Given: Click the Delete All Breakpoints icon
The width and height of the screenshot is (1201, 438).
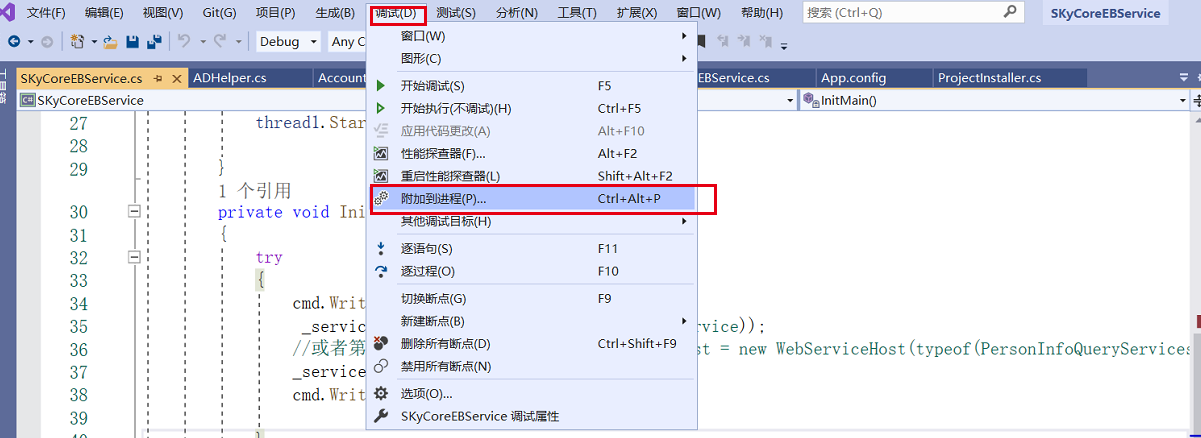Looking at the screenshot, I should (381, 343).
